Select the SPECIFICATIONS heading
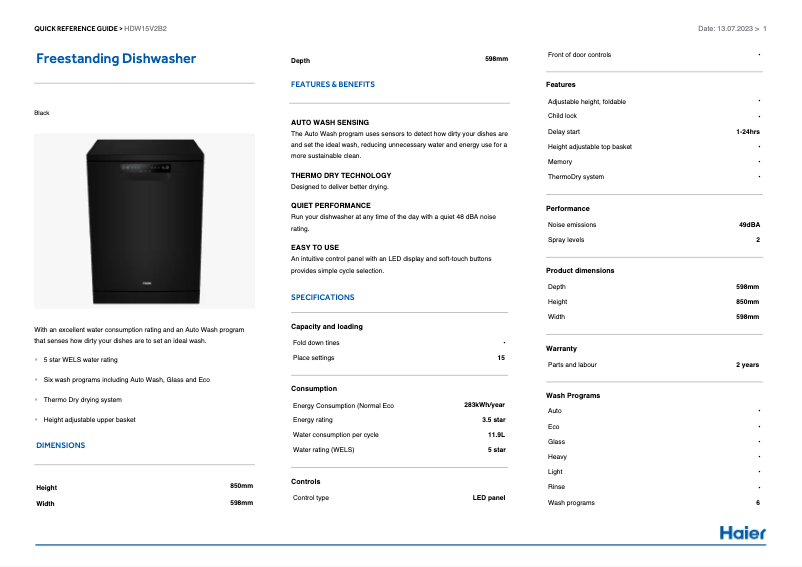The height and width of the screenshot is (567, 802). [322, 297]
